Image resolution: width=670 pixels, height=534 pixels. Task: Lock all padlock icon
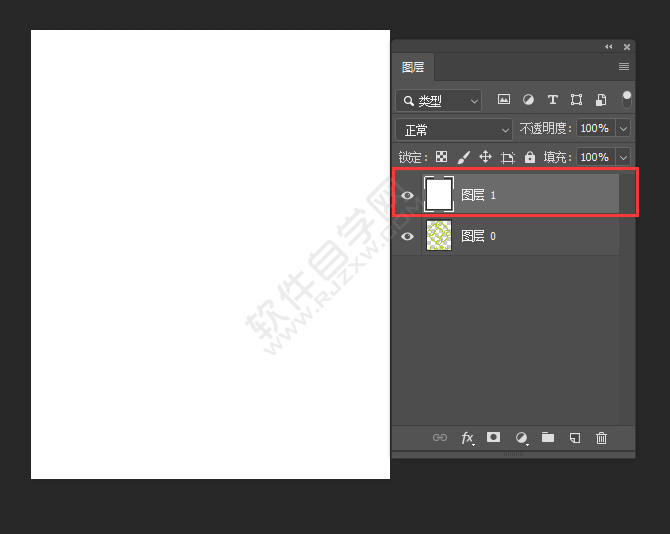point(530,157)
